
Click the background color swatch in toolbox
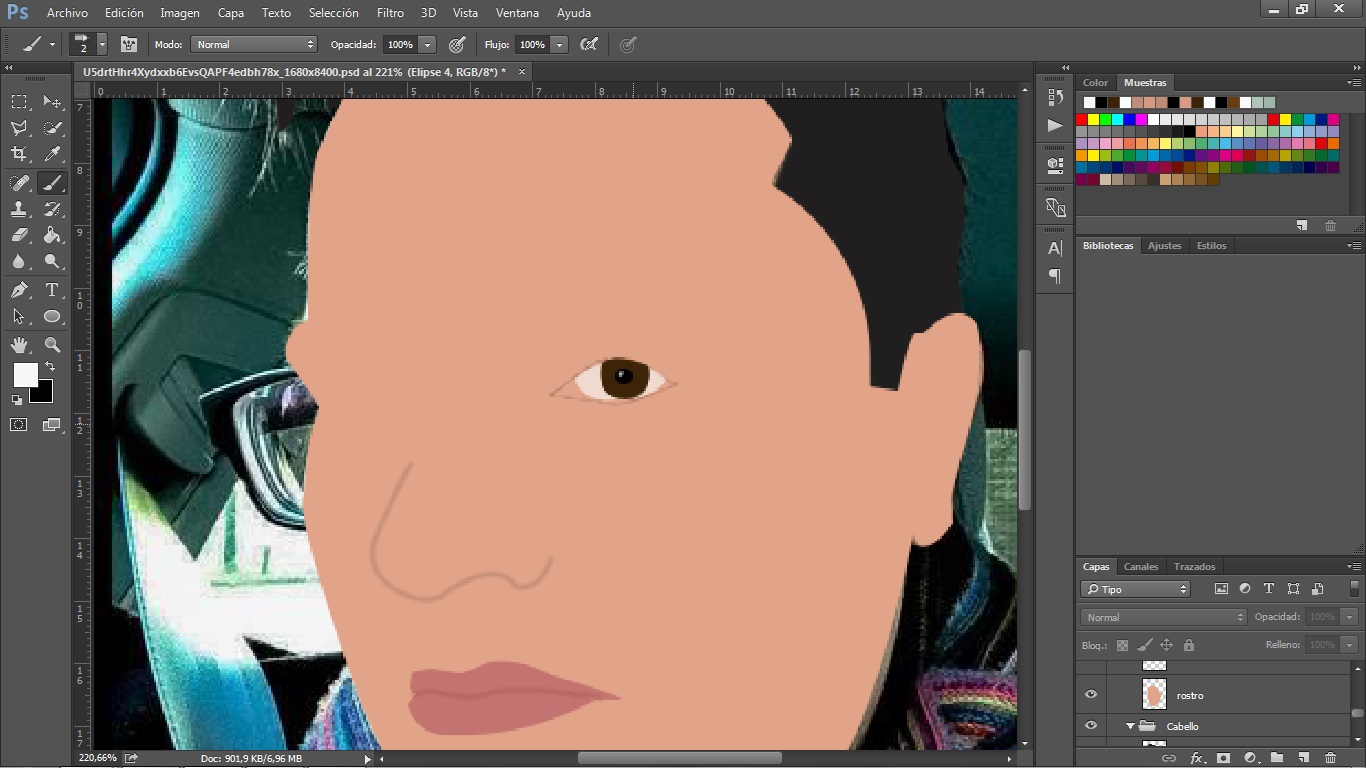pyautogui.click(x=44, y=394)
